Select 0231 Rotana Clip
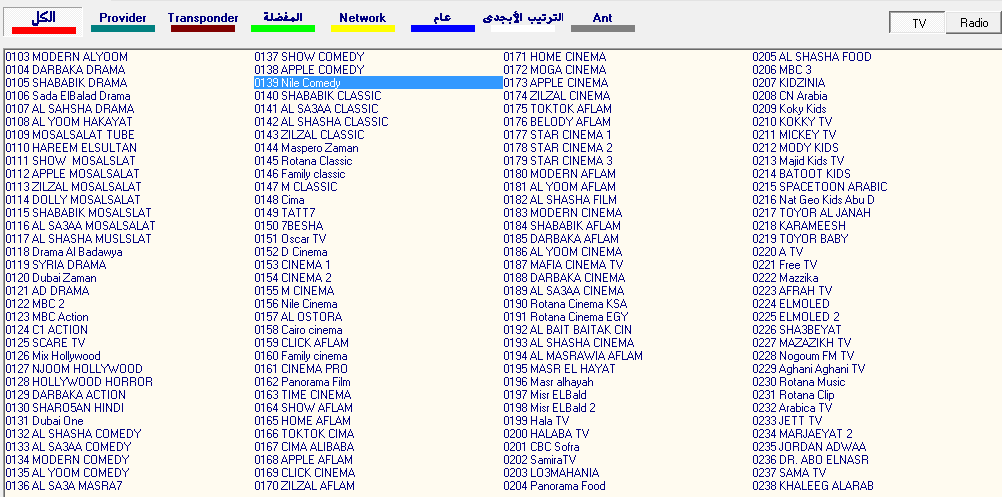 pyautogui.click(x=793, y=395)
